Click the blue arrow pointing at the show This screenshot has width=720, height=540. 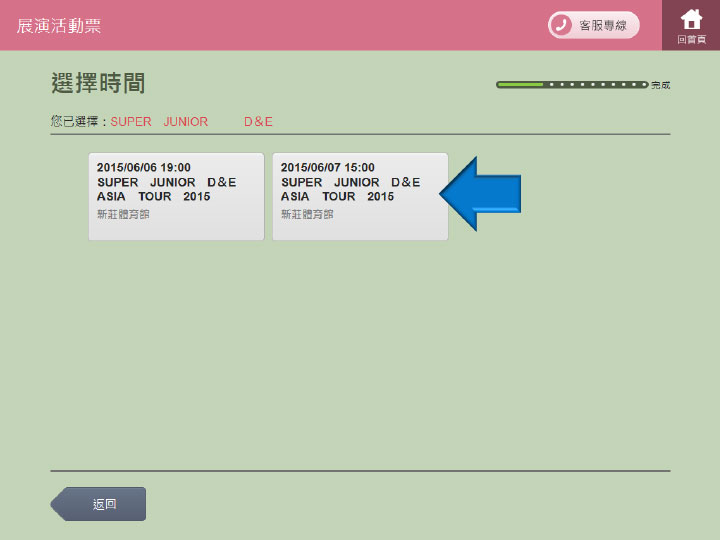481,193
